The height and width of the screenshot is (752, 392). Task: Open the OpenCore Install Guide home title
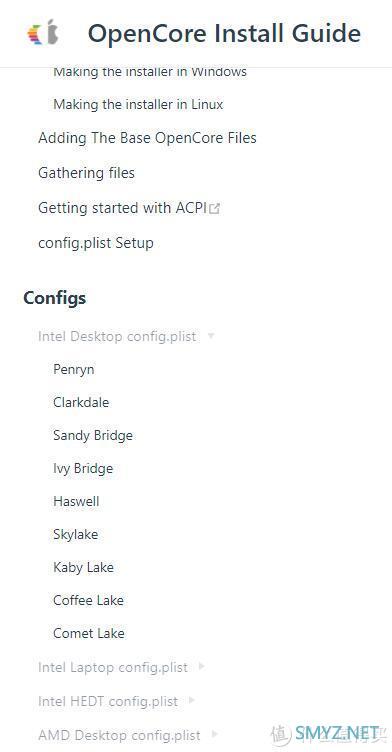pos(224,33)
